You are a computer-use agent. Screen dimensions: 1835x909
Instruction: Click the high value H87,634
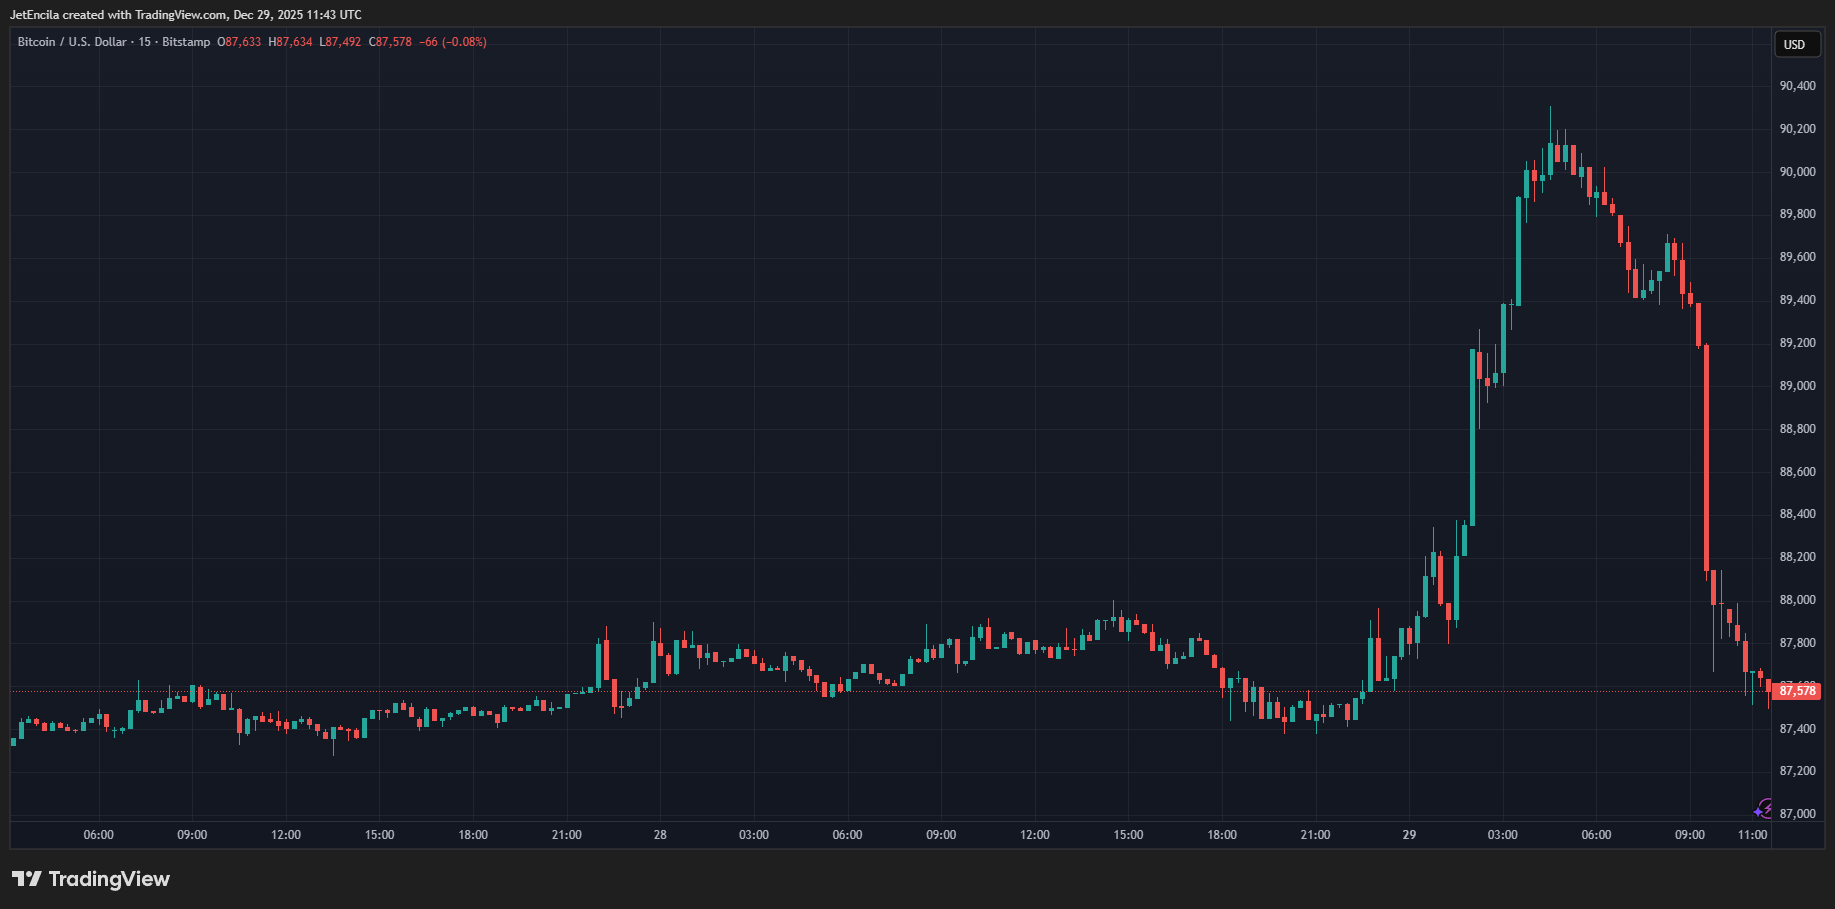[290, 42]
